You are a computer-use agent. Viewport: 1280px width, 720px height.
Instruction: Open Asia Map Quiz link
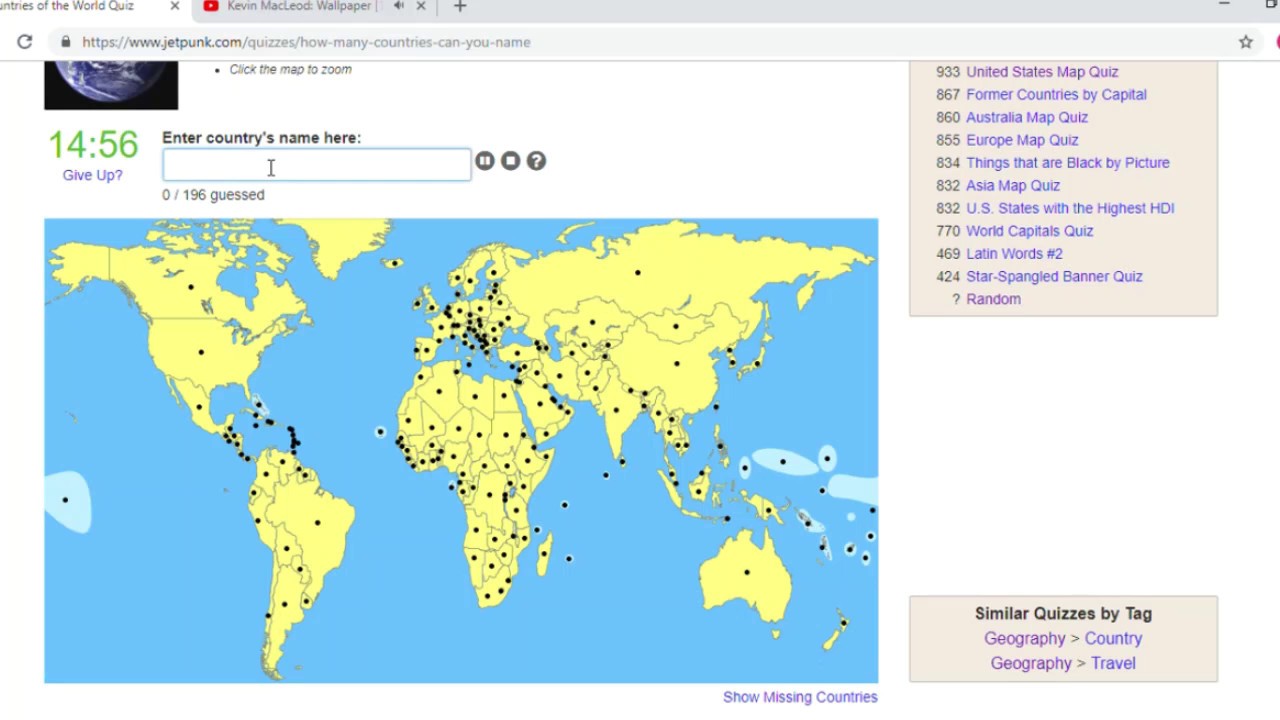1013,186
